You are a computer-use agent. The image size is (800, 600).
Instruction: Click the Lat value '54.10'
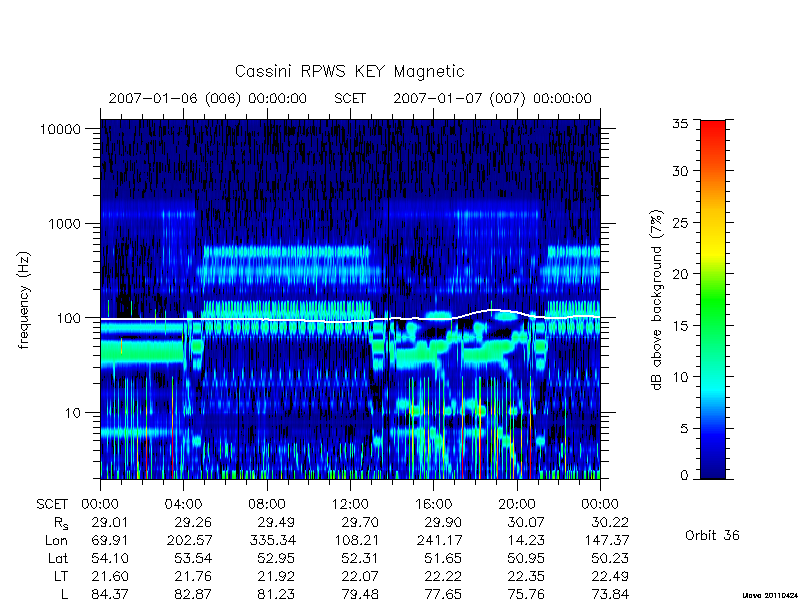[110, 559]
